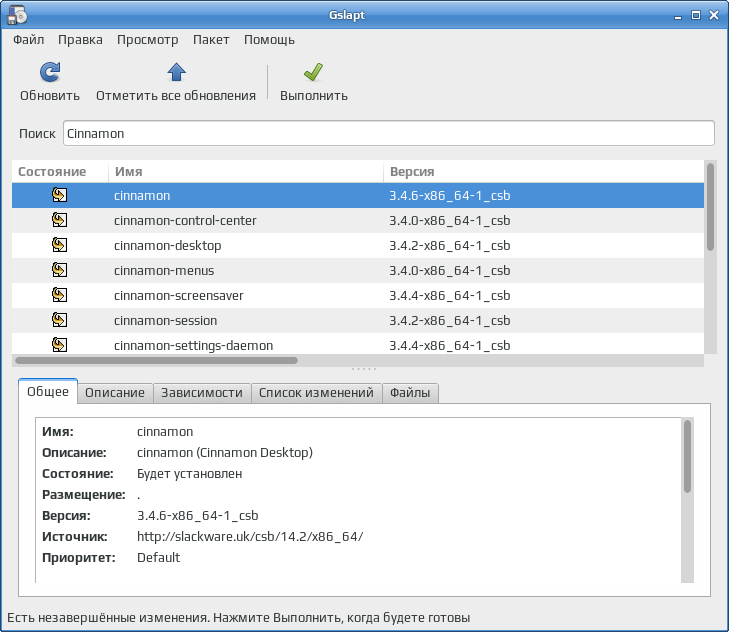Click the 'Будет установлен' status value
729x632 pixels.
click(189, 474)
